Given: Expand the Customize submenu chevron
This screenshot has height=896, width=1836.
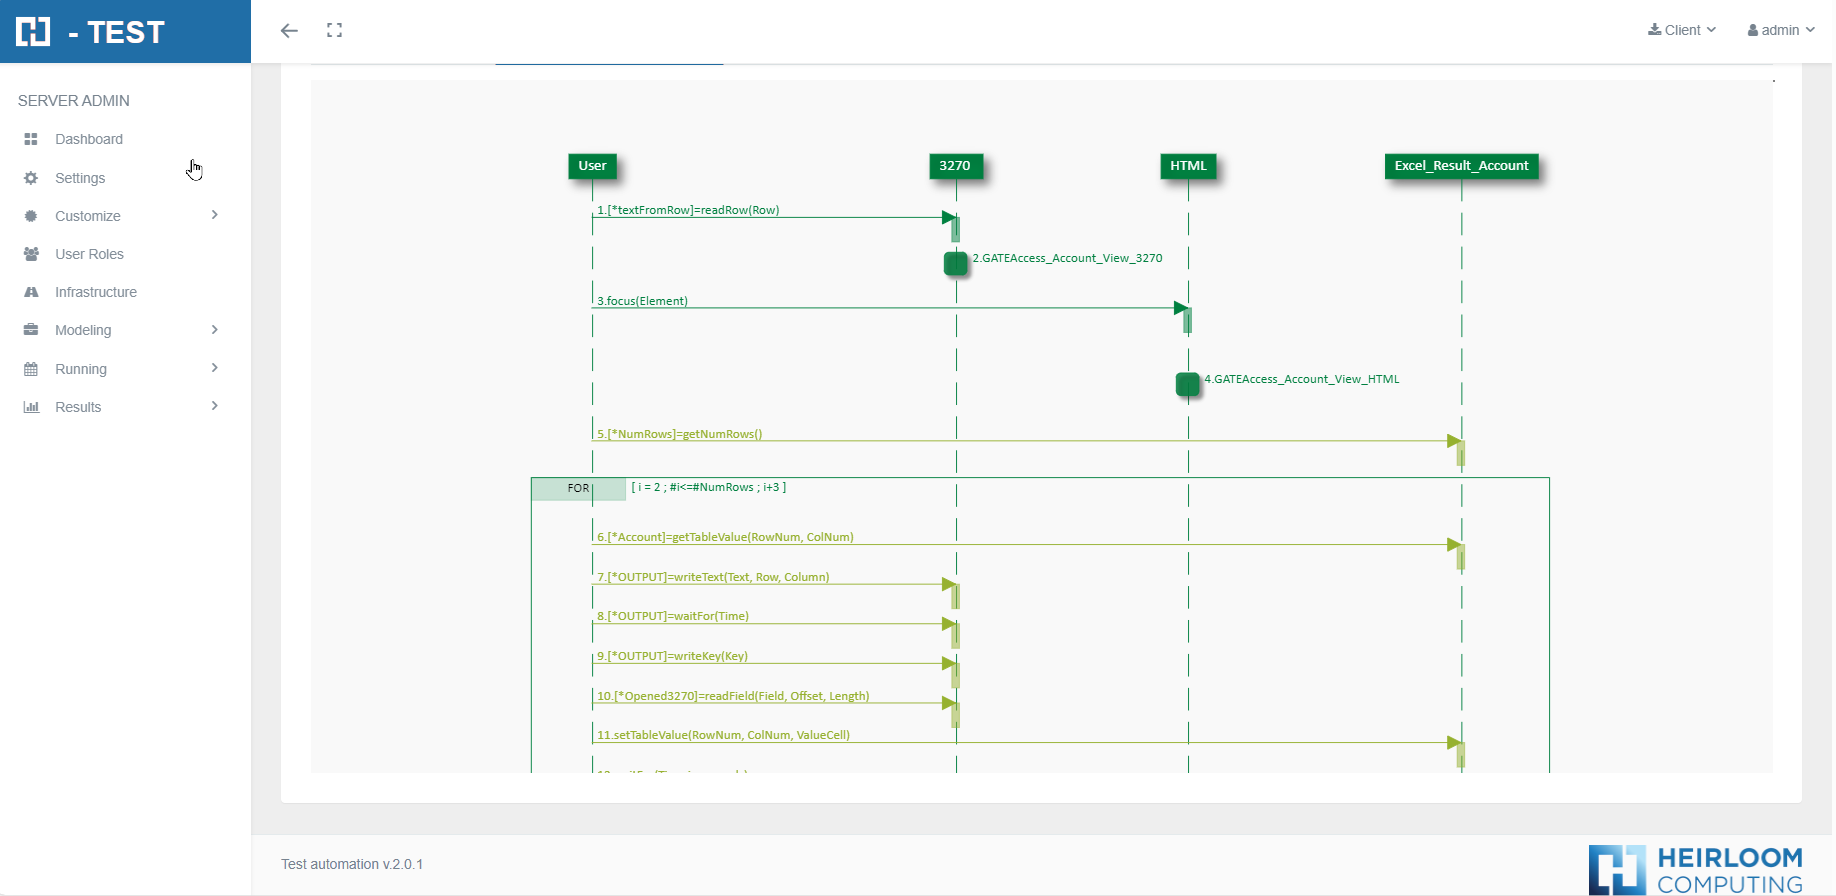Looking at the screenshot, I should pos(214,215).
